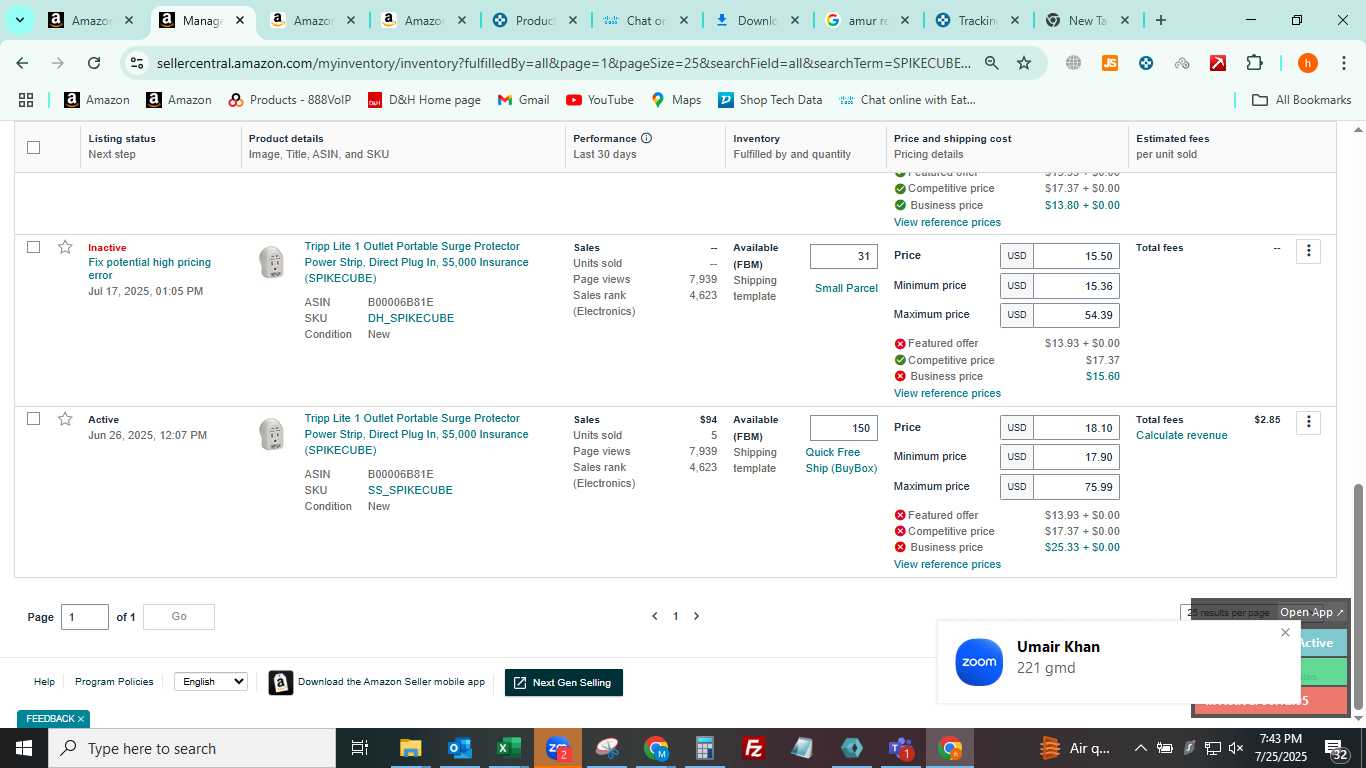Screen dimensions: 1366x768
Task: Click the Next Gen Selling button
Action: (564, 682)
